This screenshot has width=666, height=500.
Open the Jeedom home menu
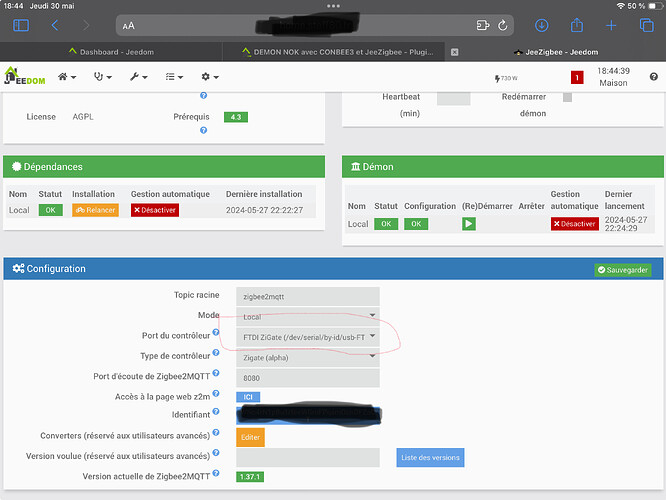(x=67, y=77)
